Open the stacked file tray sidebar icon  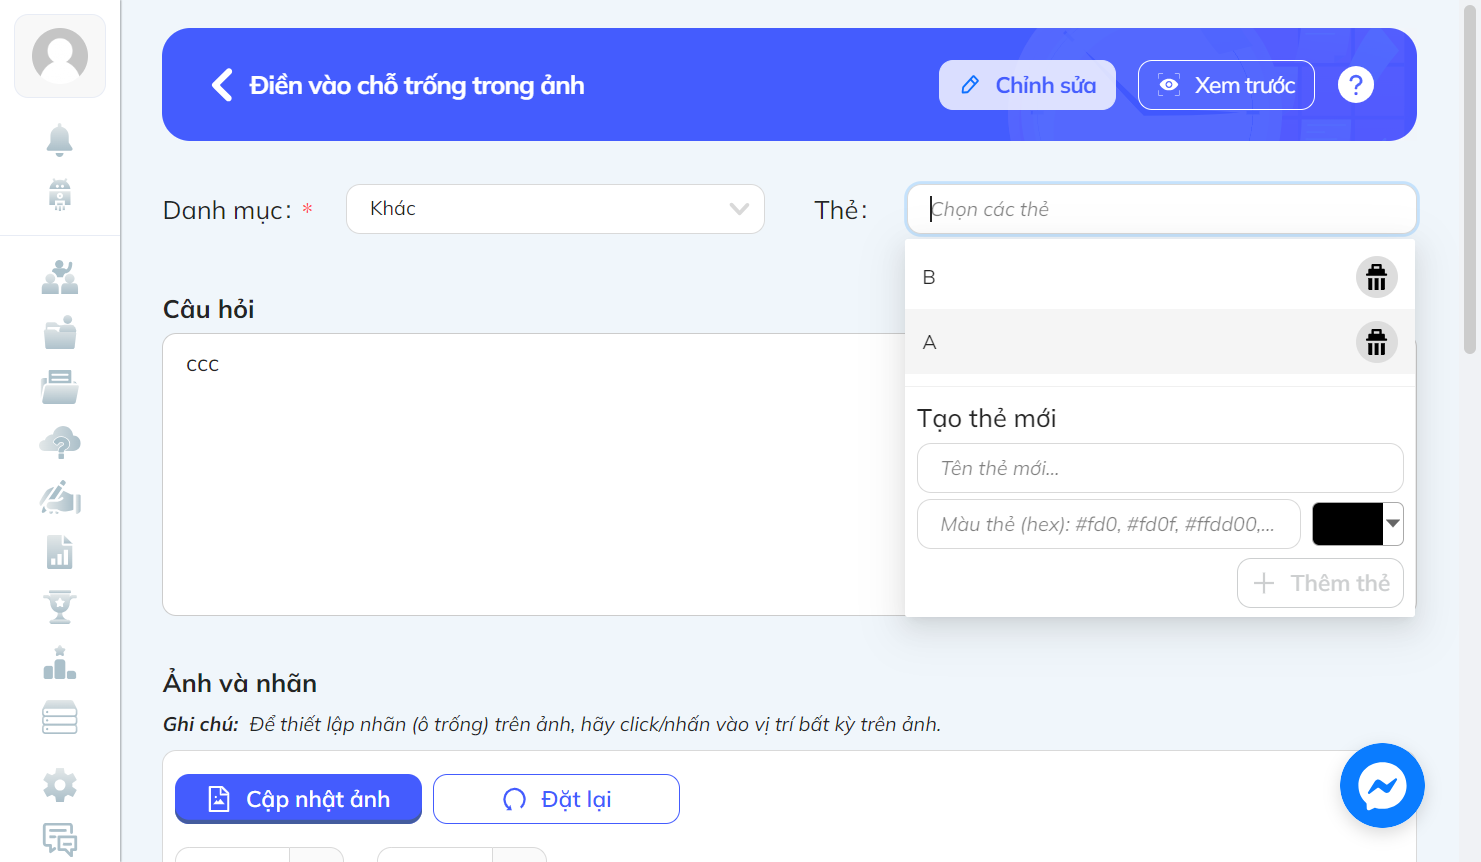click(x=60, y=387)
